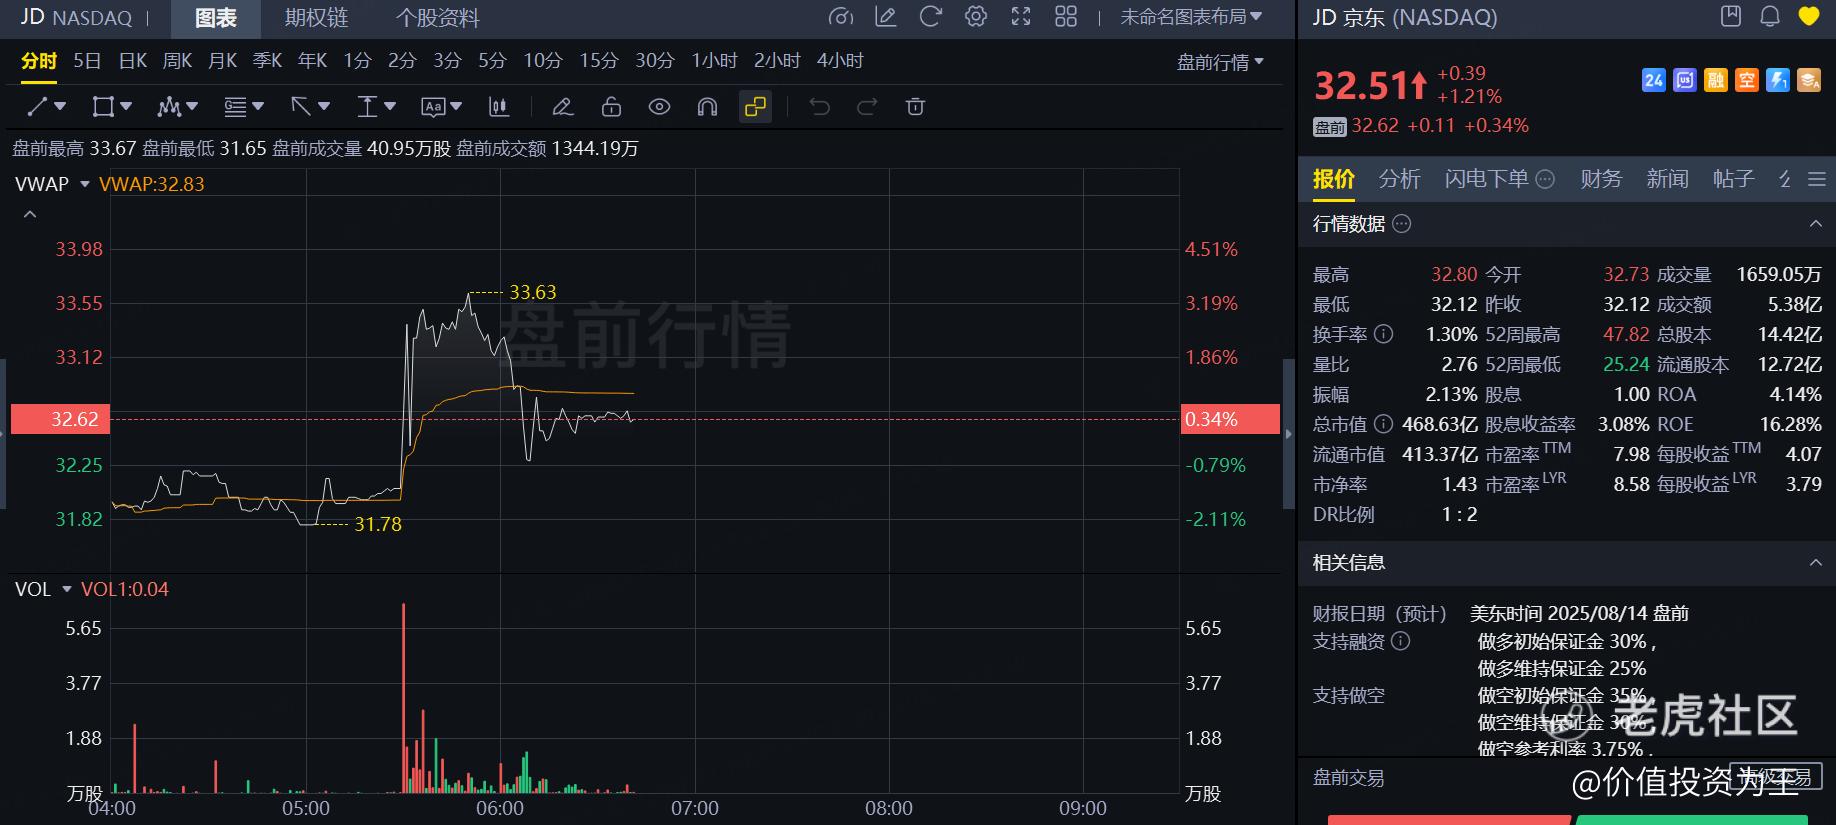Image resolution: width=1836 pixels, height=825 pixels.
Task: Select the line drawing tool
Action: click(37, 106)
